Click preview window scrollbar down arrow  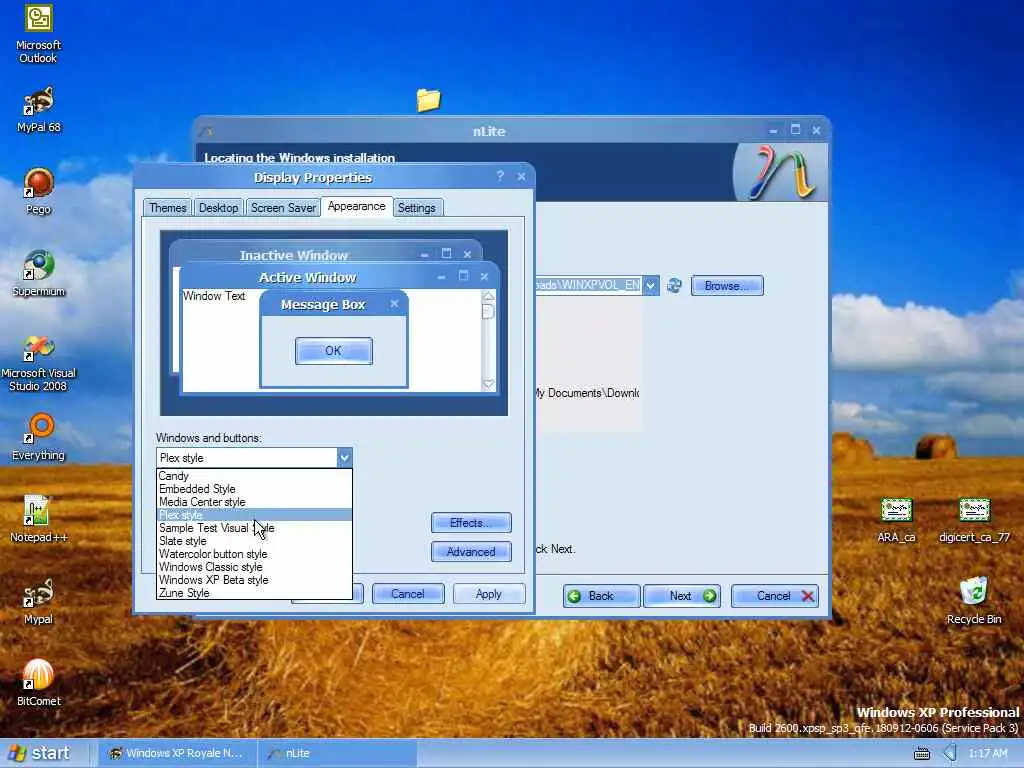tap(488, 384)
